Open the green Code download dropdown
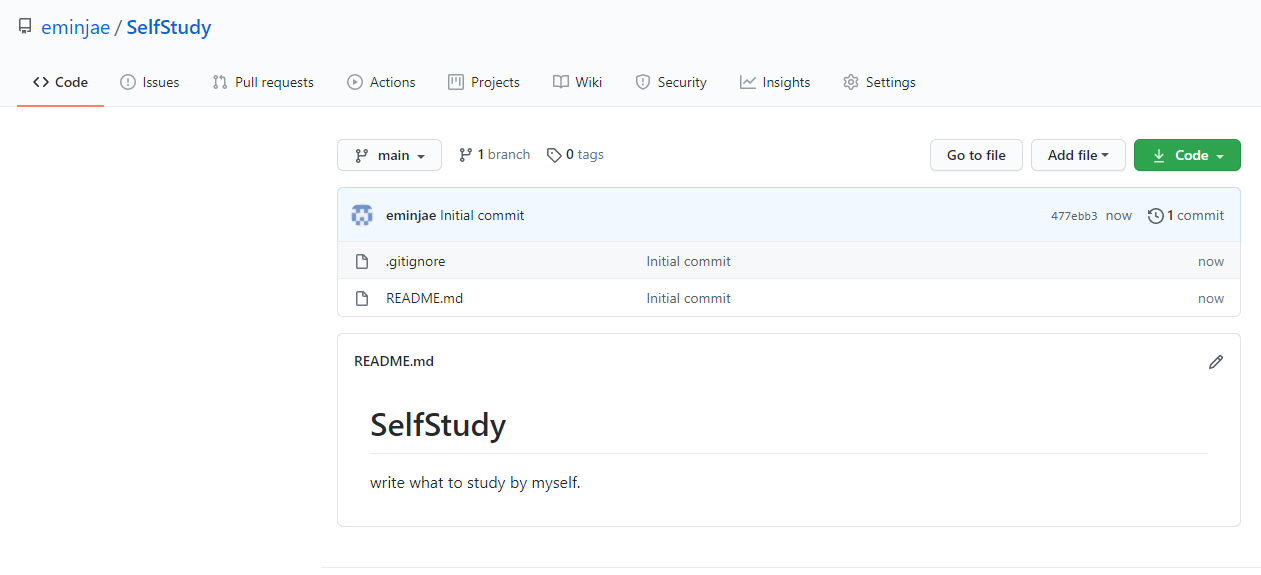The width and height of the screenshot is (1261, 575). [x=1187, y=155]
